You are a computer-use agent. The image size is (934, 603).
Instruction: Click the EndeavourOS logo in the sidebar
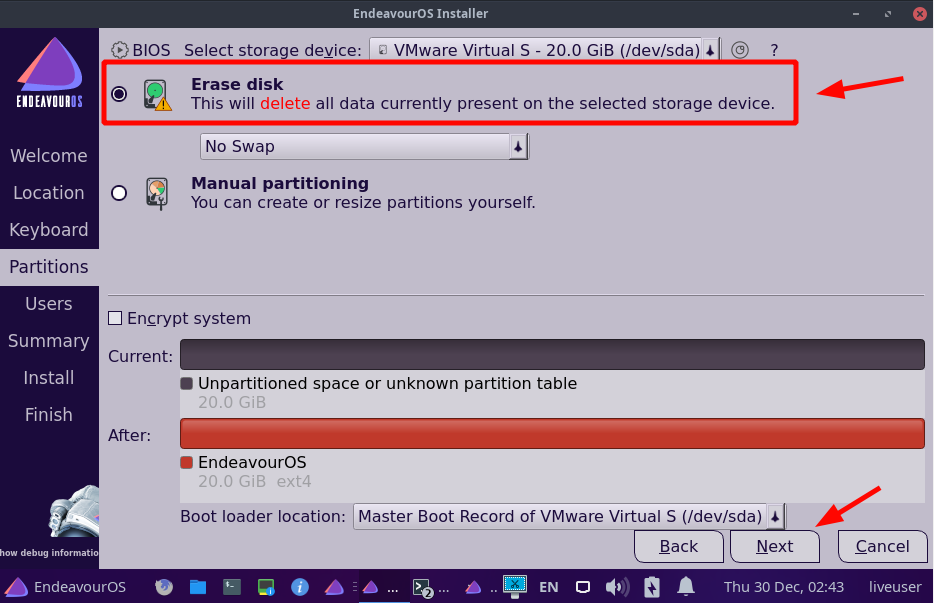tap(49, 72)
